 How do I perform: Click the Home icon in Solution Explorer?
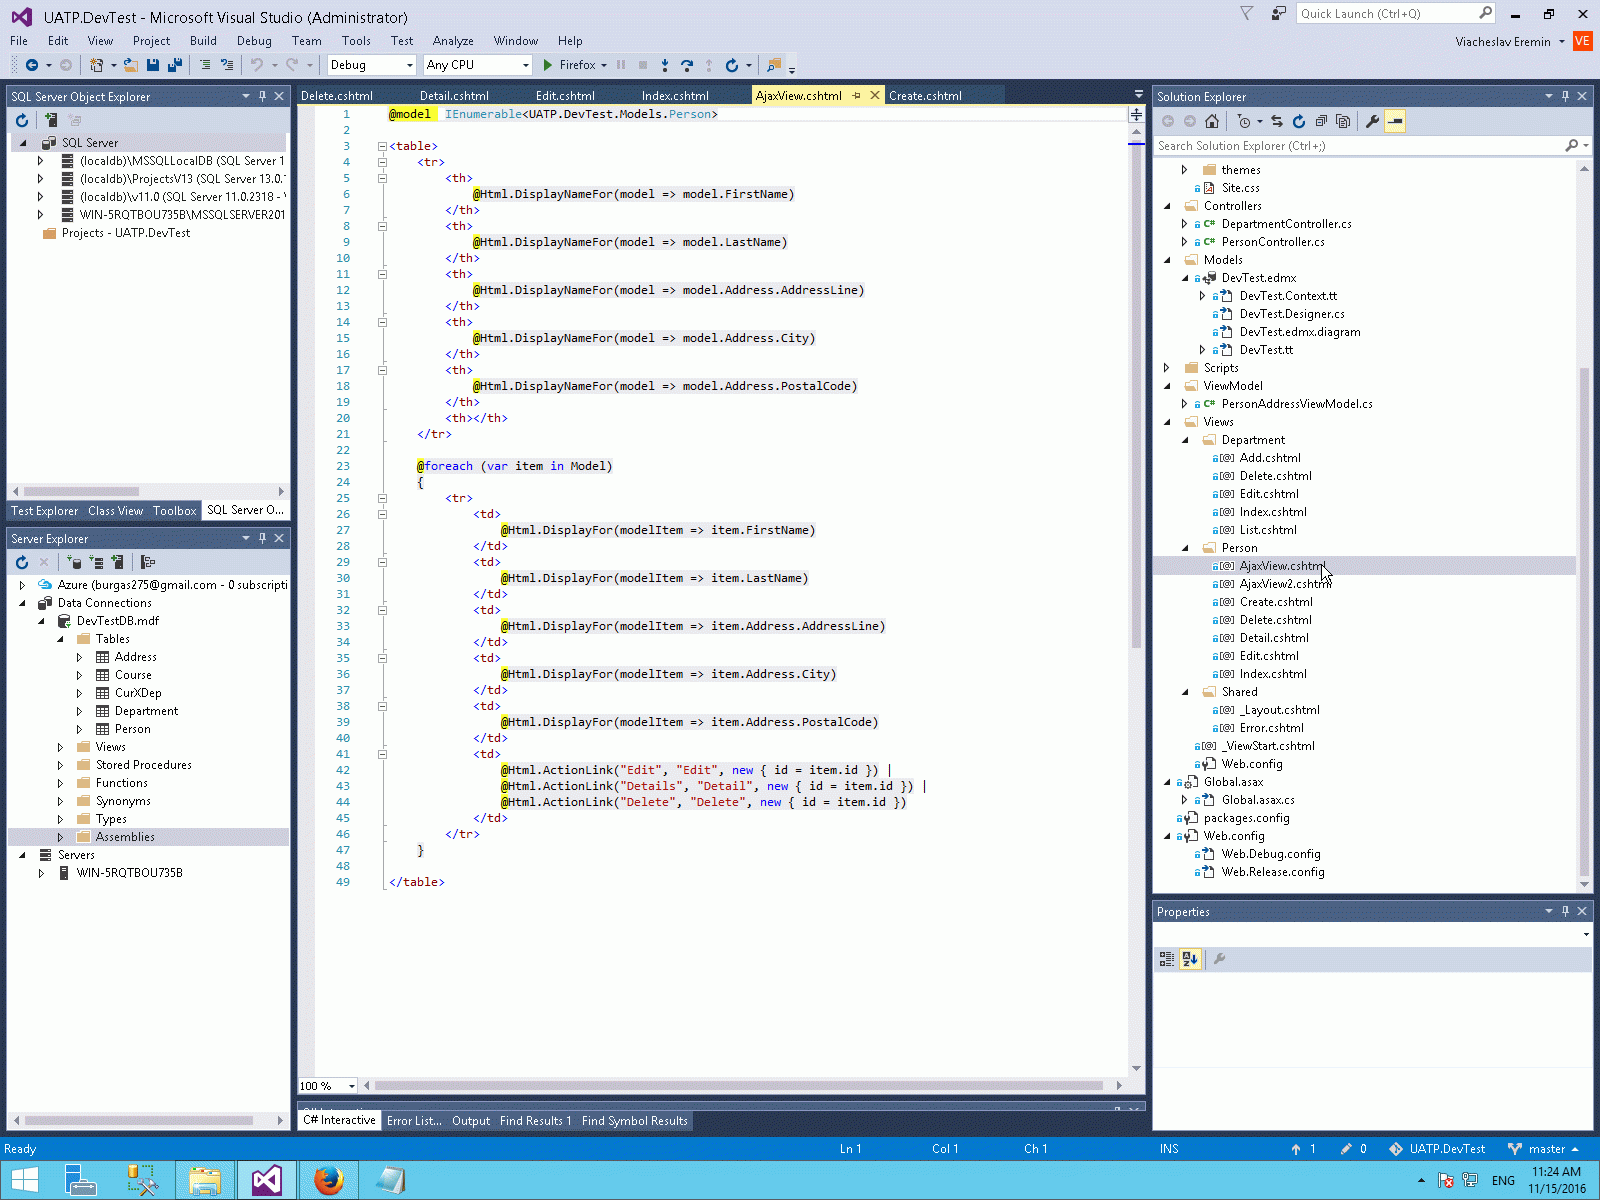pyautogui.click(x=1212, y=121)
